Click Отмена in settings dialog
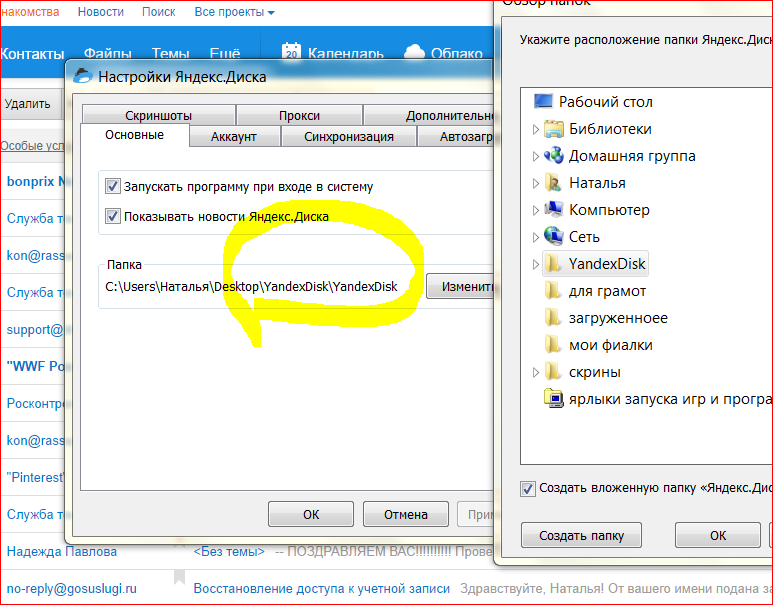This screenshot has width=773, height=605. (406, 514)
